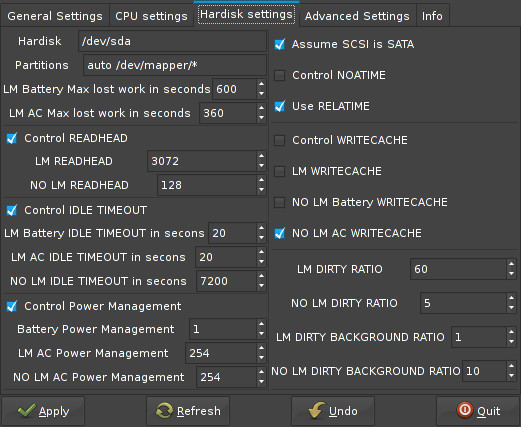521x427 pixels.
Task: Toggle Assume SCSI is SATA checkbox
Action: tap(279, 44)
